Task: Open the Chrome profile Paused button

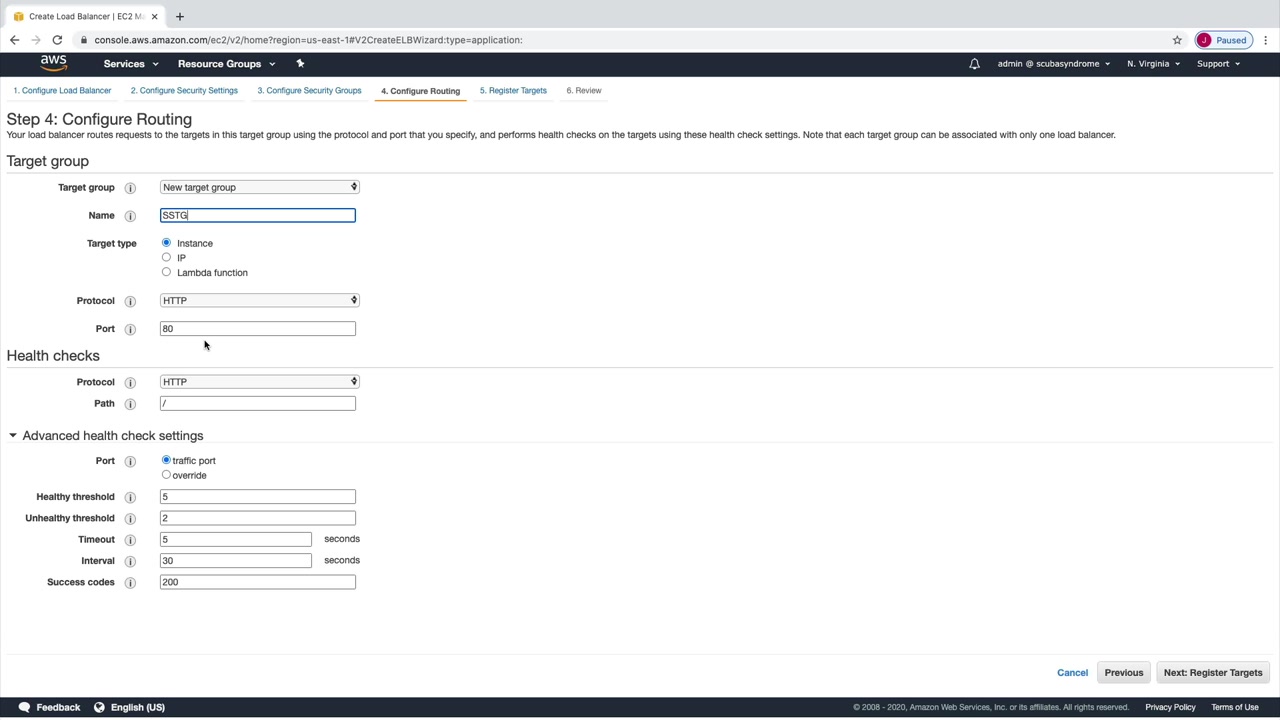Action: tap(1223, 40)
